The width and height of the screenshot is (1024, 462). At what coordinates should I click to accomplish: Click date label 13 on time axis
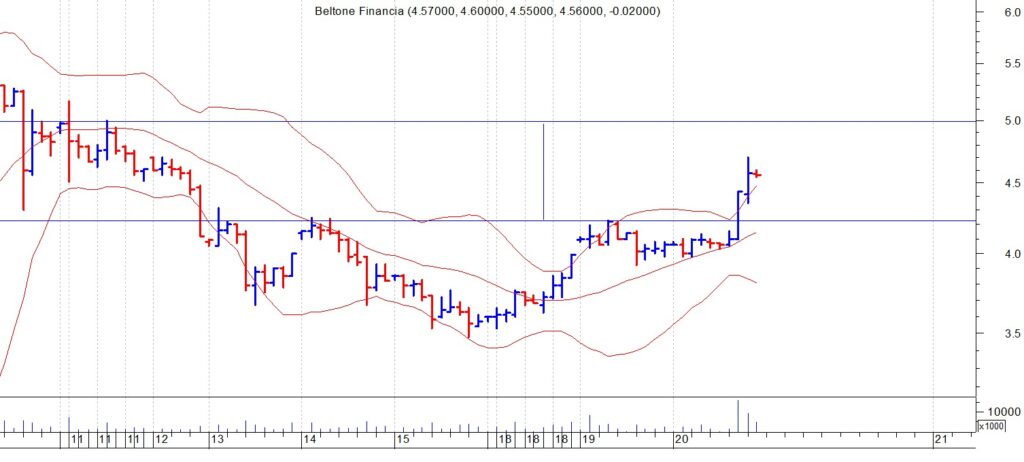216,439
